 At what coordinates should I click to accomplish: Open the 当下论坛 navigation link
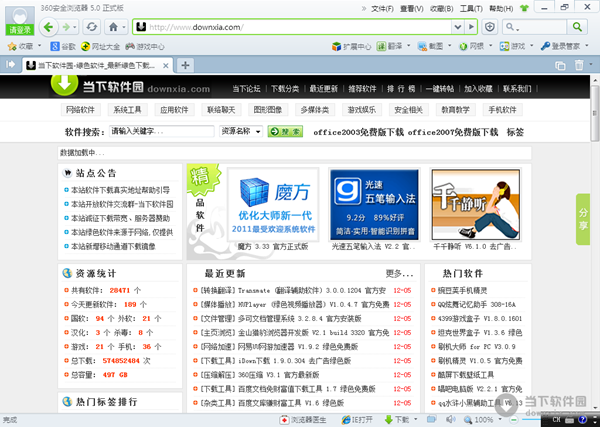tap(246, 88)
